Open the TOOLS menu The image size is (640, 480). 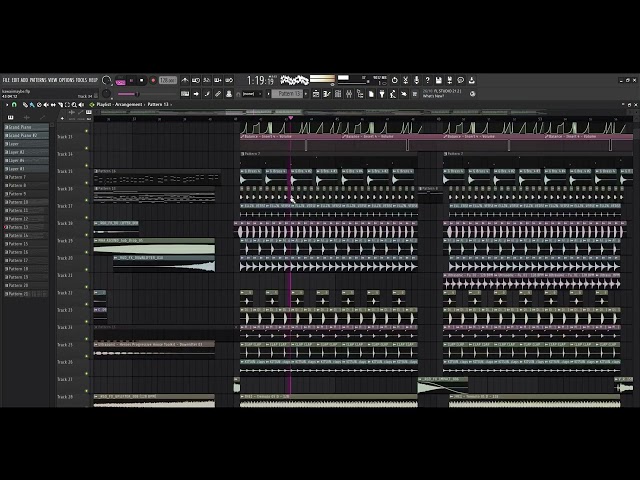[x=82, y=80]
